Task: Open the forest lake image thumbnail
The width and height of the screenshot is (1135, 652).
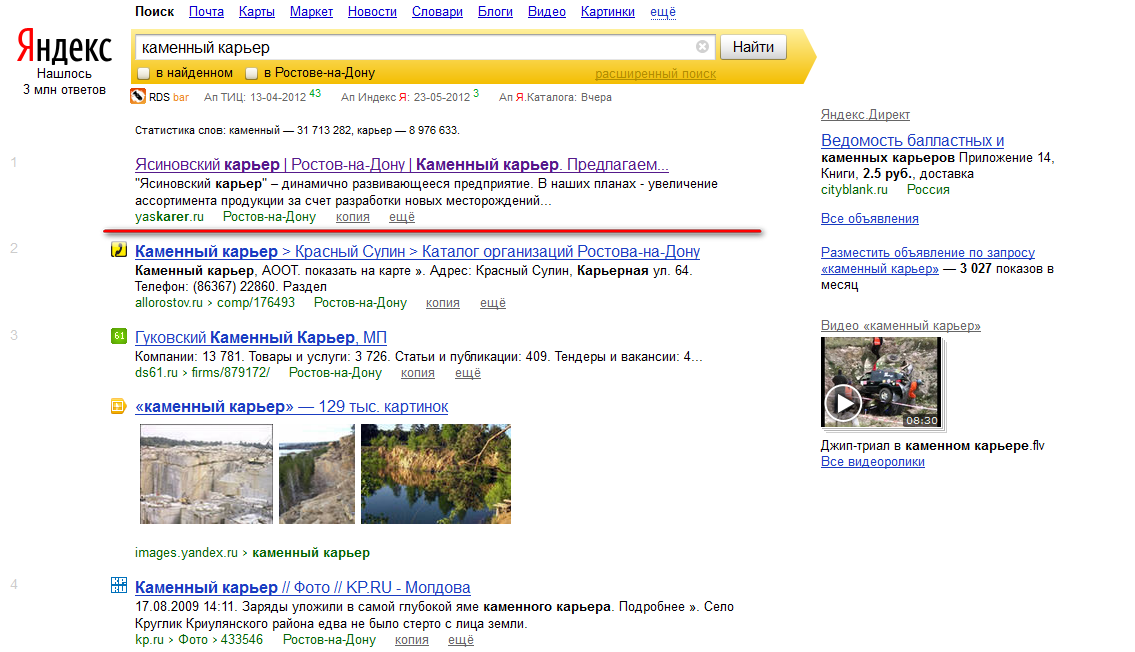Action: (x=436, y=474)
